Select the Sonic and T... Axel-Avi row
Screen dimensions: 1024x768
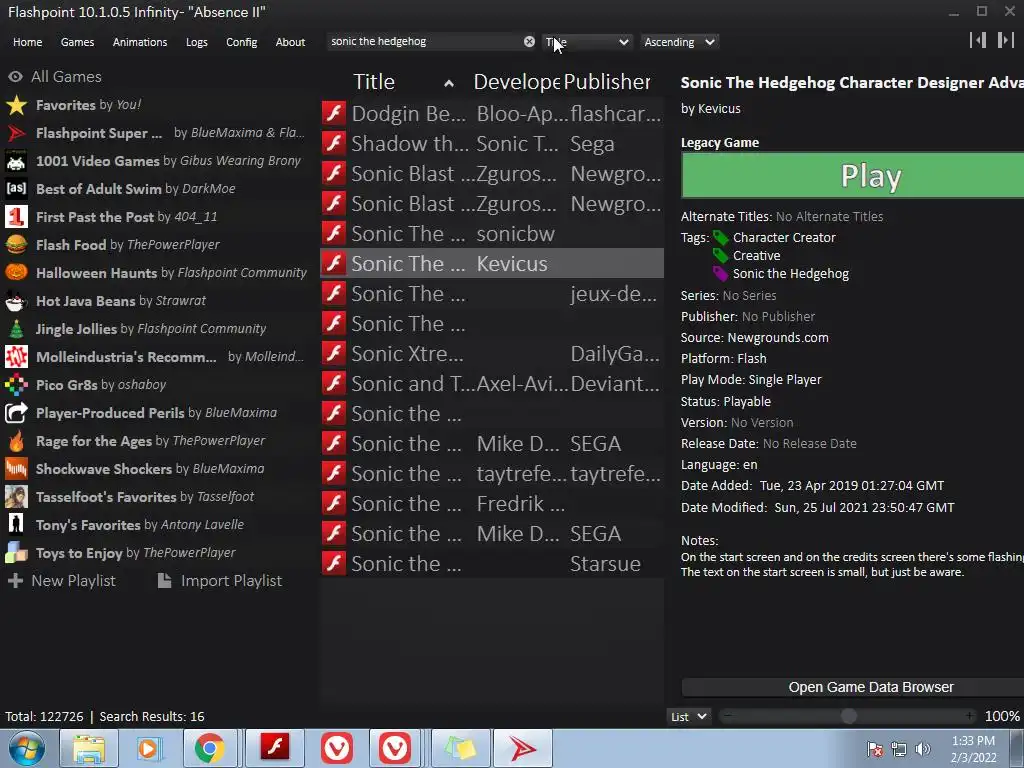click(x=492, y=384)
